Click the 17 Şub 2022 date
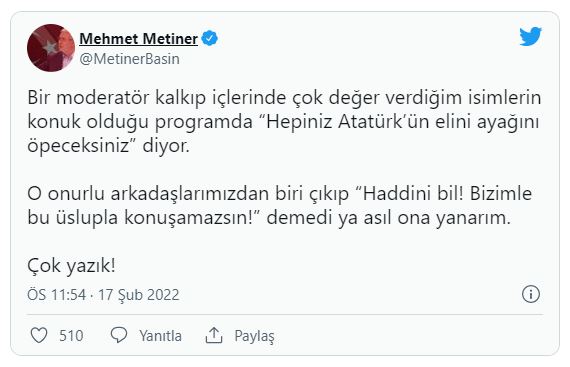 [x=139, y=295]
